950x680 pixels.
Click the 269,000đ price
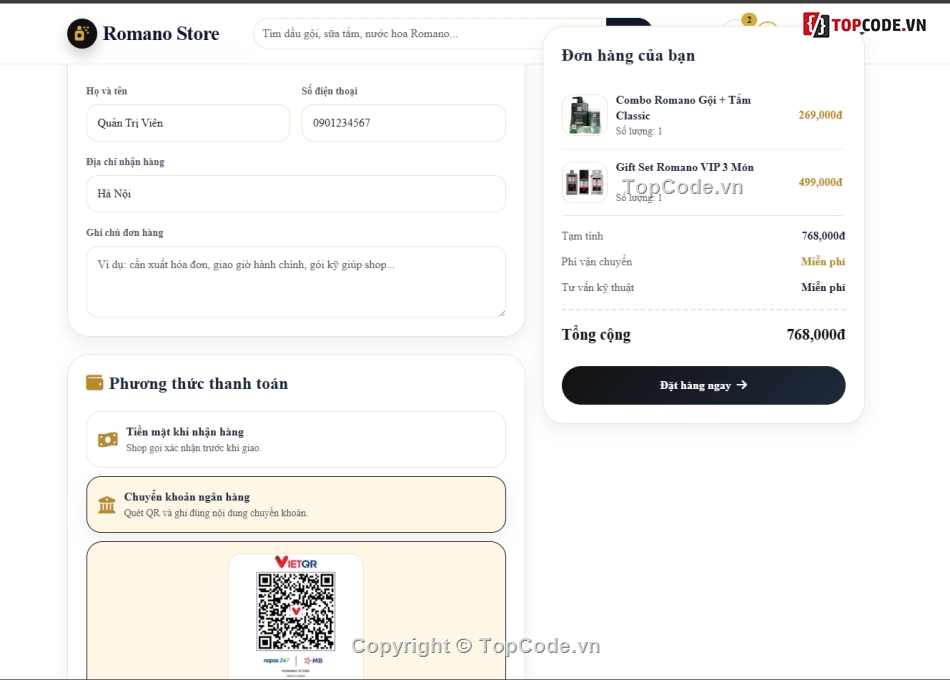(x=820, y=115)
